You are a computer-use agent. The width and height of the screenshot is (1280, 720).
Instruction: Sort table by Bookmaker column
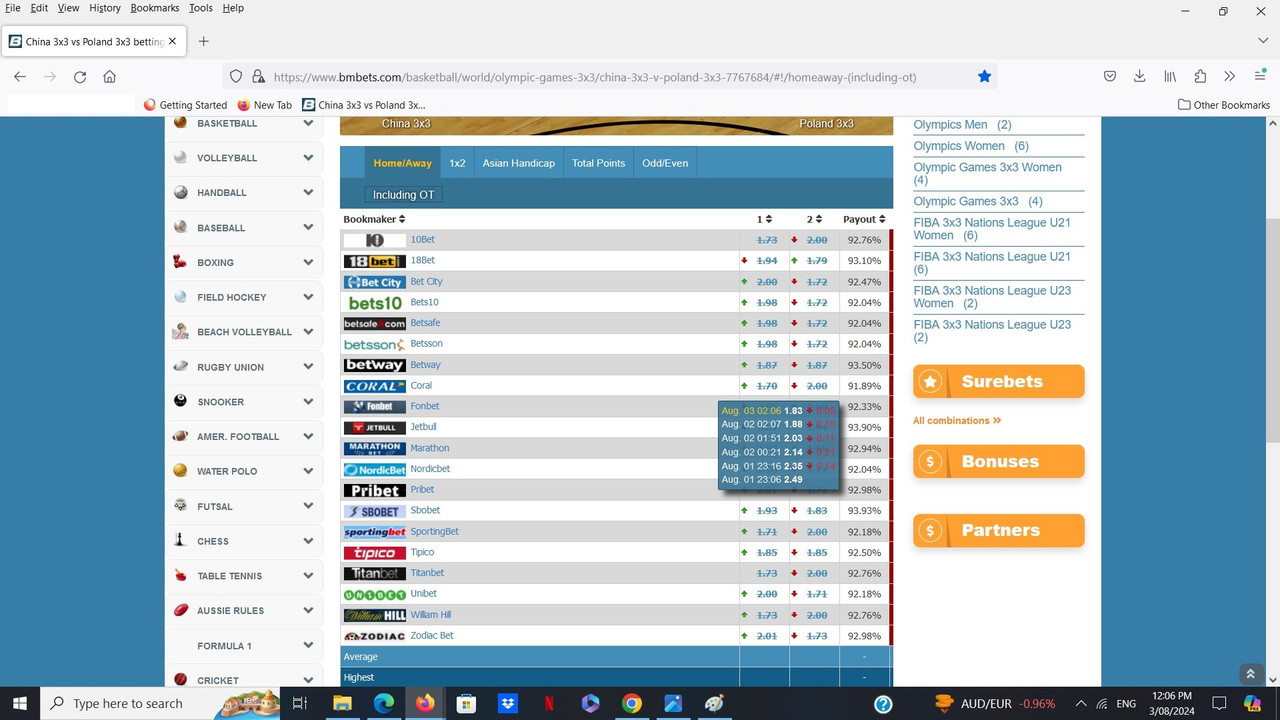(x=374, y=219)
